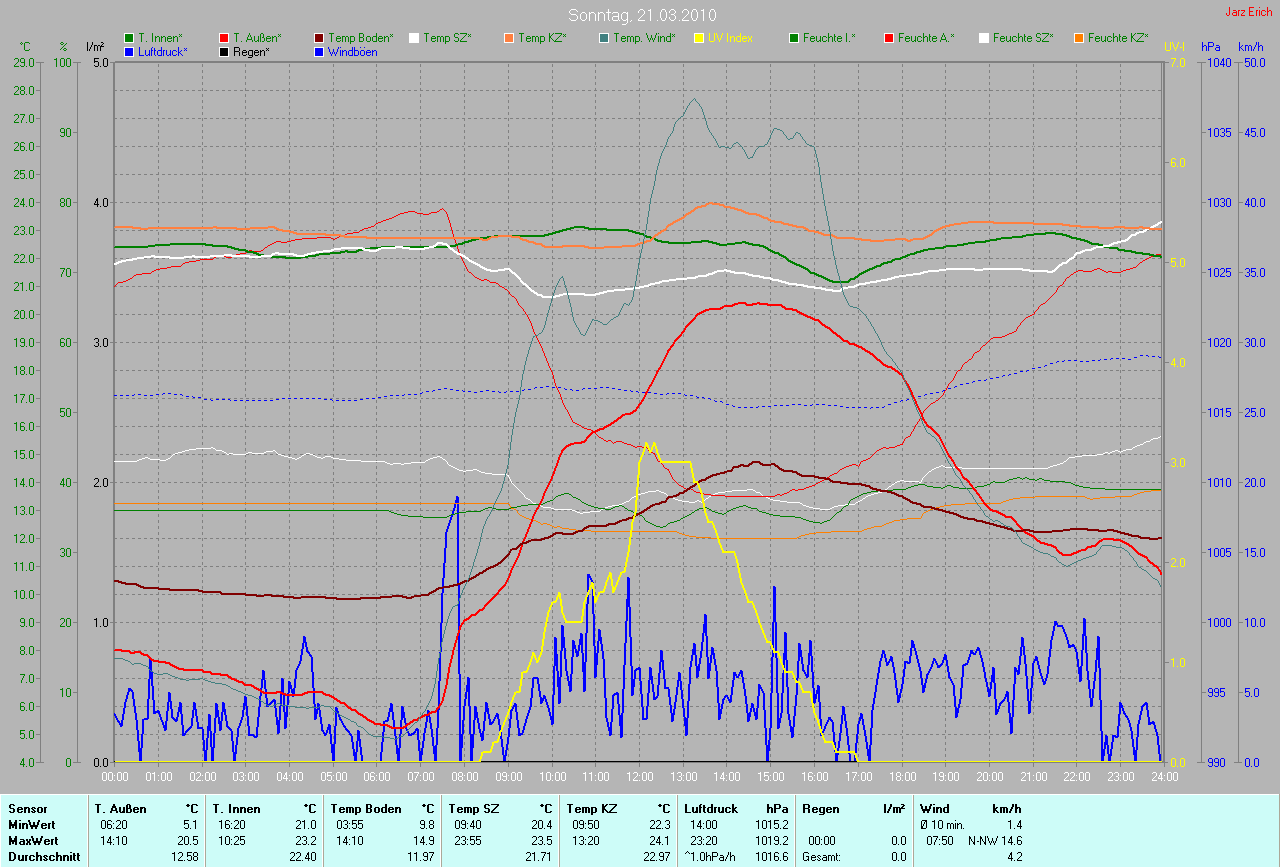Select the 'Durchschnitt' row label

[44, 857]
